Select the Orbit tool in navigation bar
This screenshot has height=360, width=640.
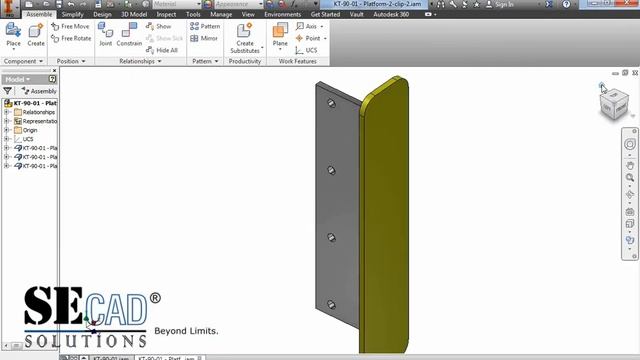click(x=630, y=195)
